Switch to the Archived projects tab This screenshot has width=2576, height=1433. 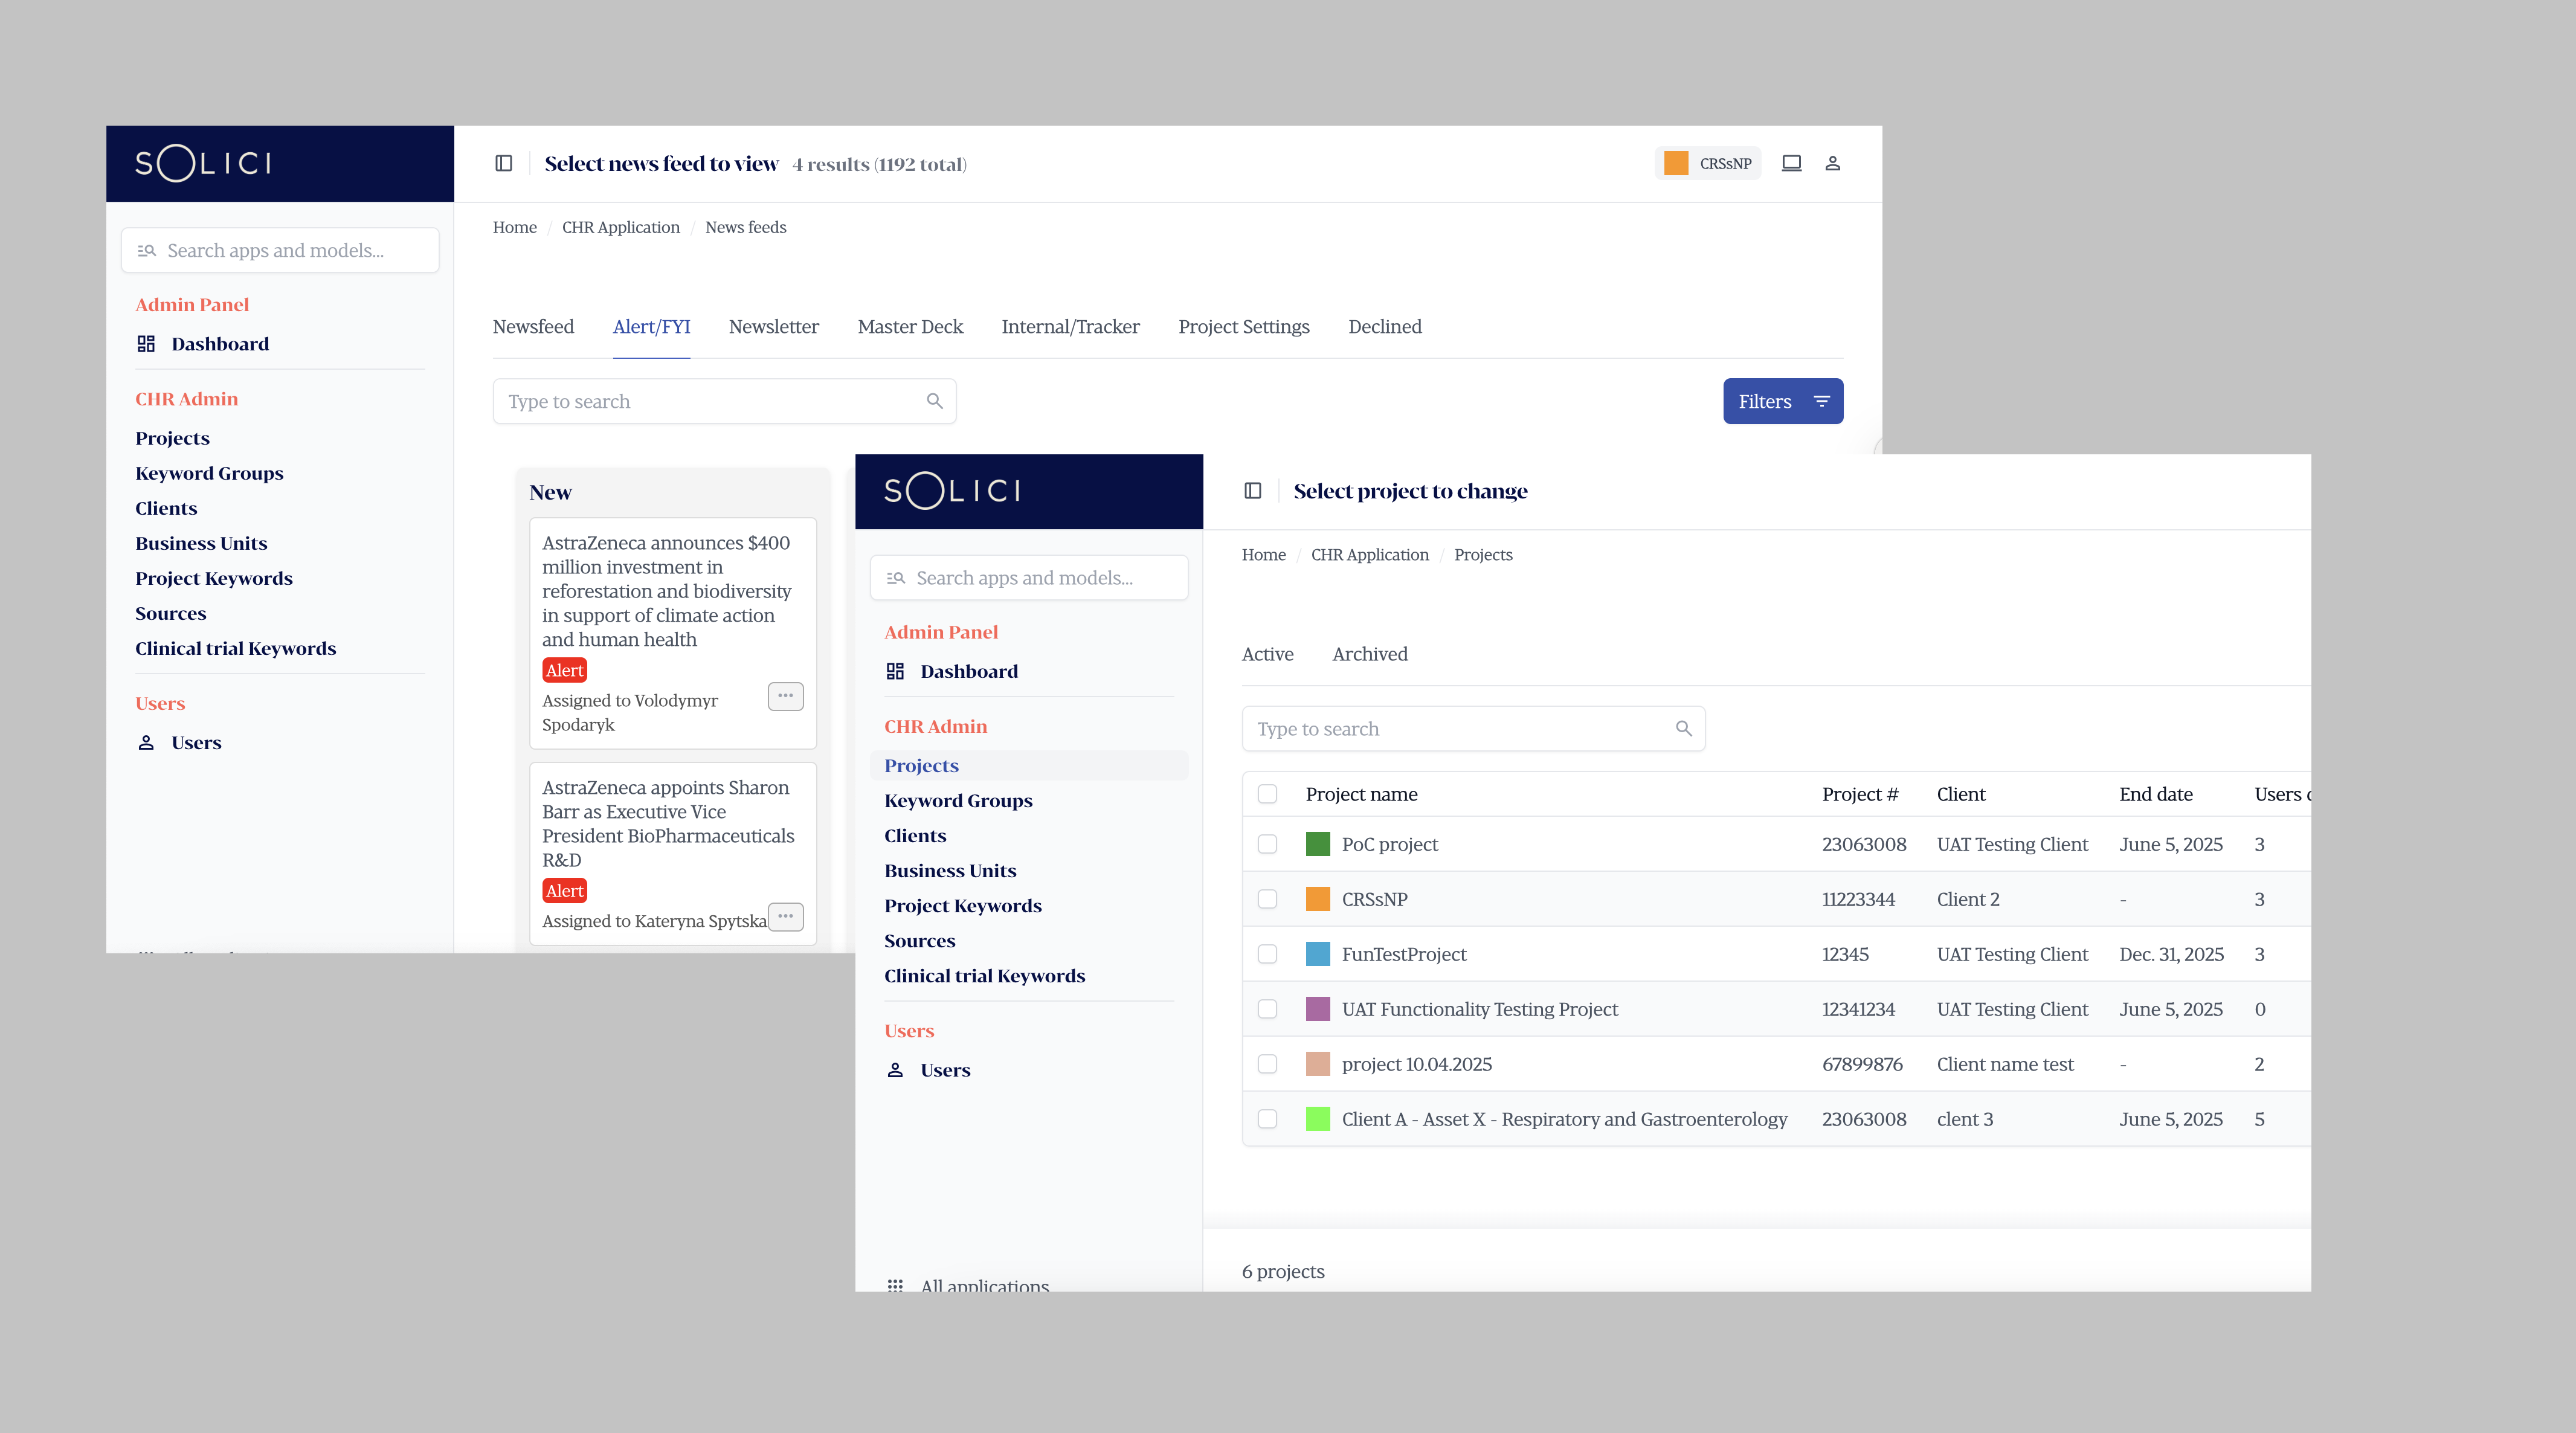[1370, 654]
